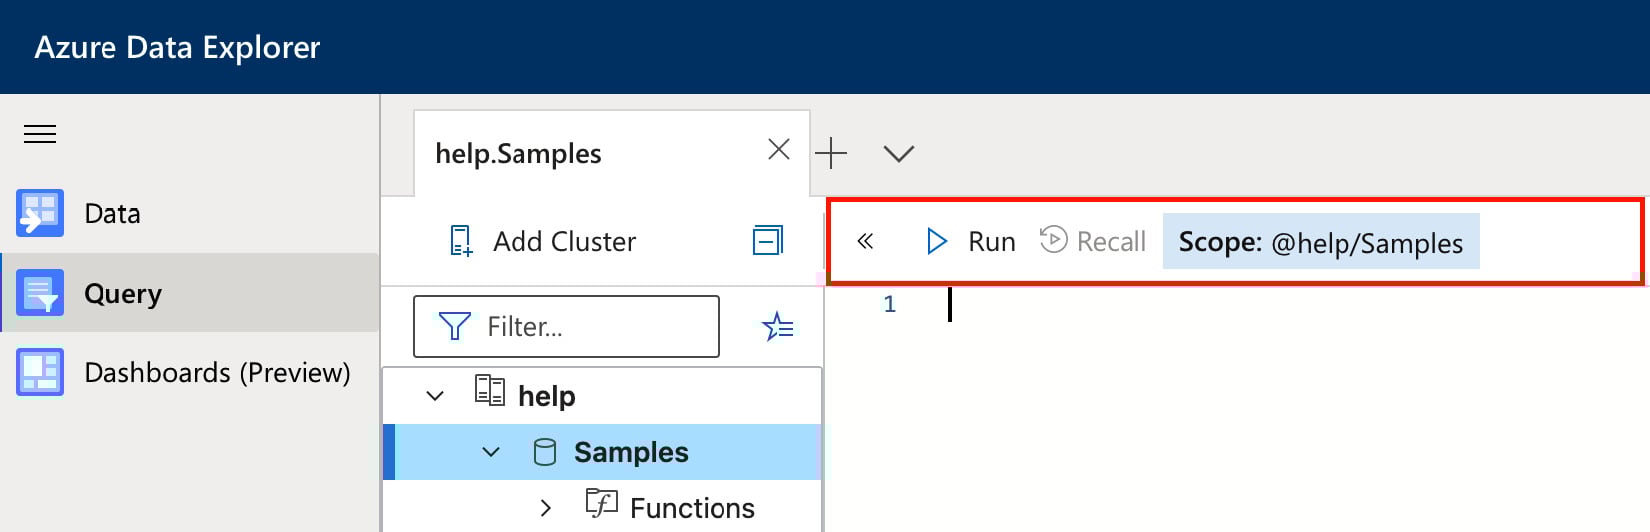
Task: Click the funnel filter icon
Action: (455, 326)
